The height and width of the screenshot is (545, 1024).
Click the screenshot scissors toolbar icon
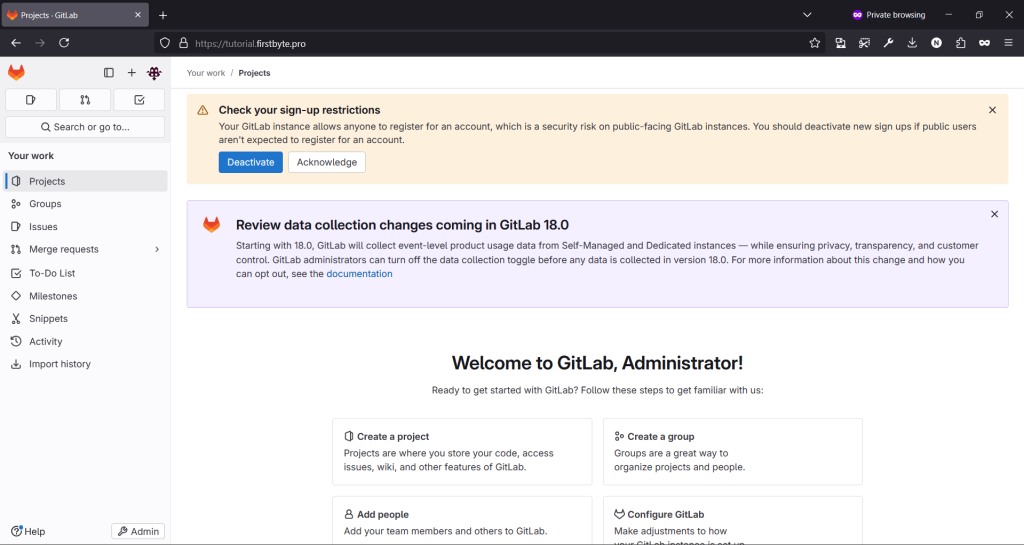[x=864, y=43]
